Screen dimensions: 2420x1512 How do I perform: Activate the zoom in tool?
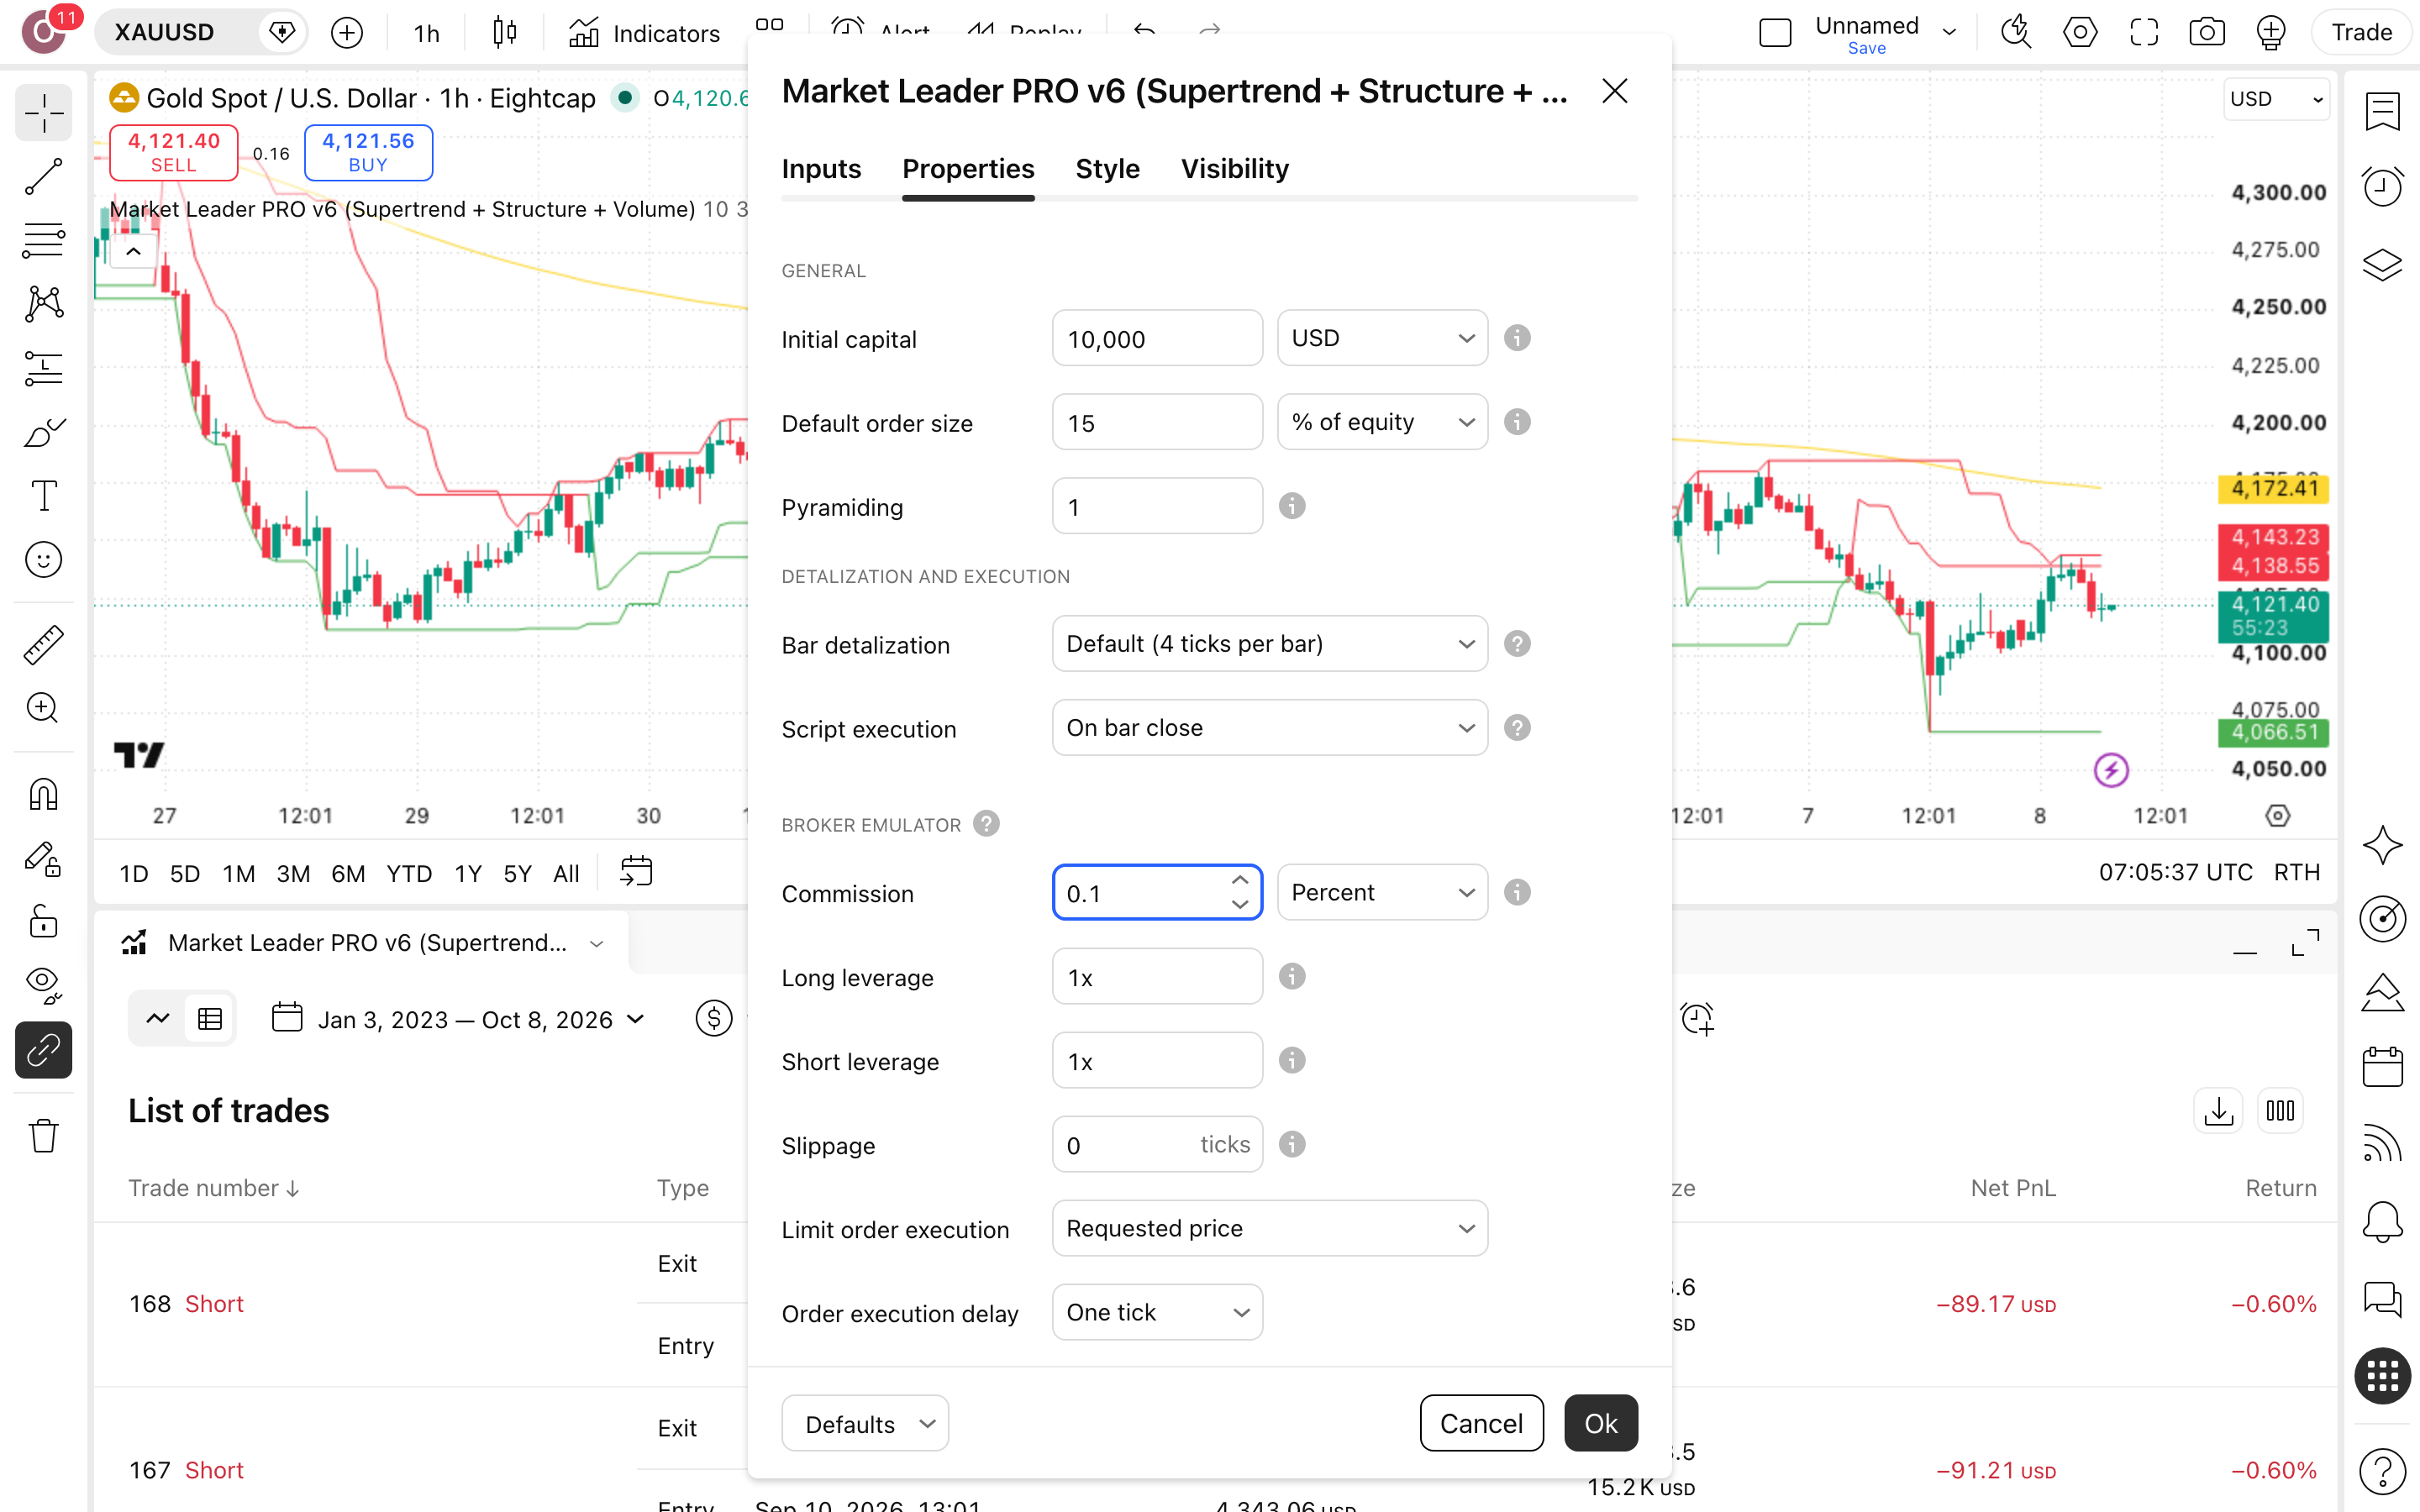43,709
